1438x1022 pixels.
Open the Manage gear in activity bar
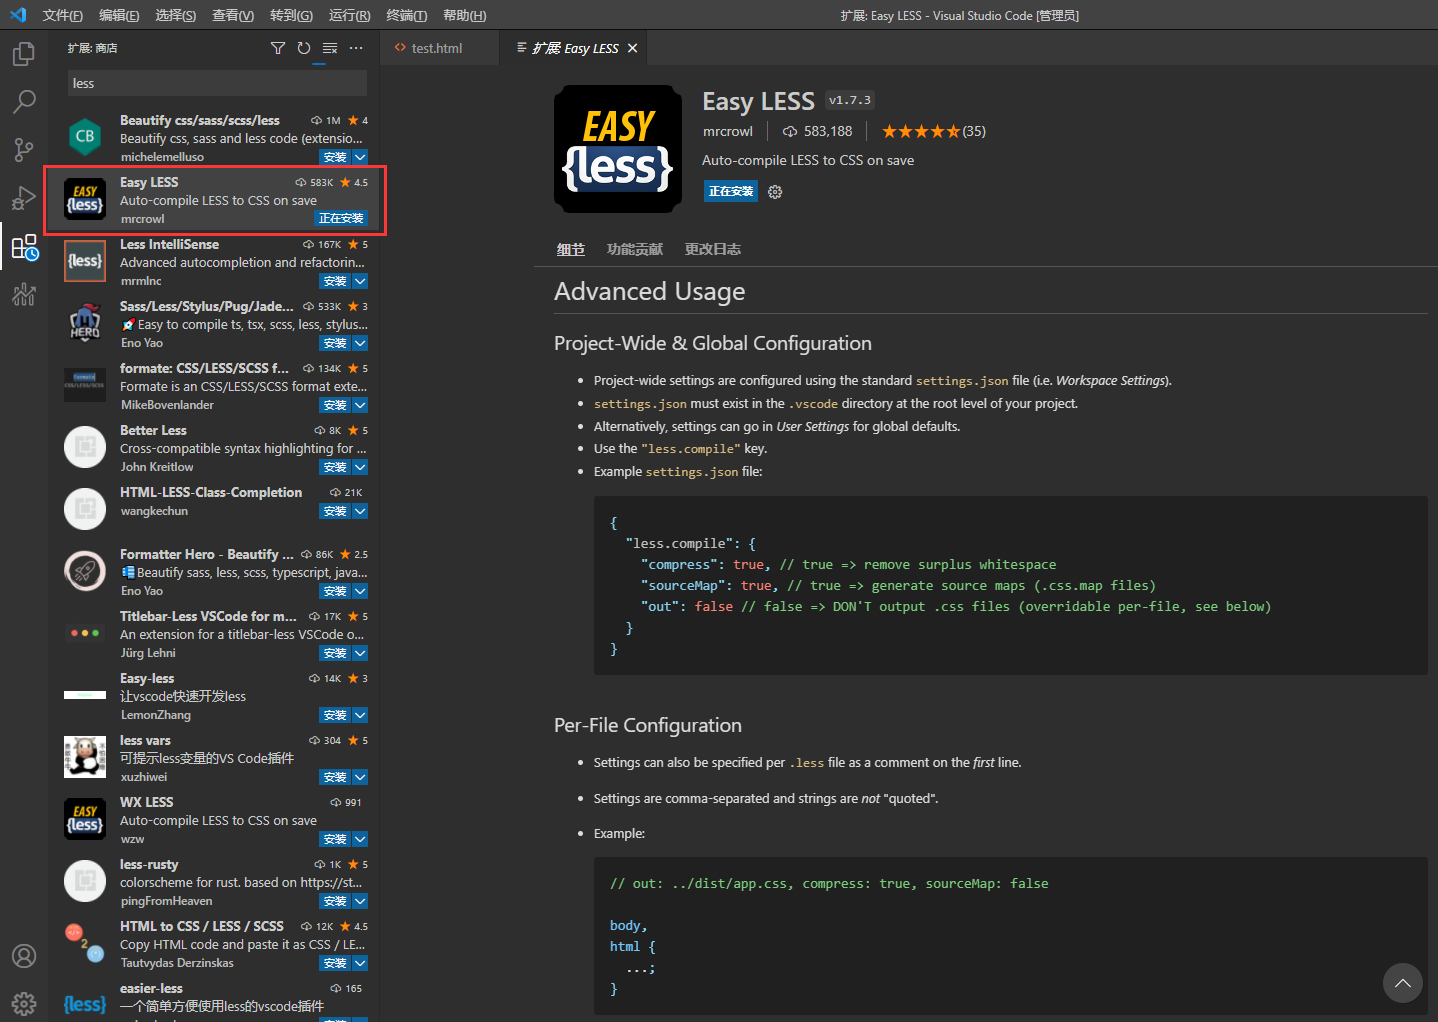(x=24, y=1003)
